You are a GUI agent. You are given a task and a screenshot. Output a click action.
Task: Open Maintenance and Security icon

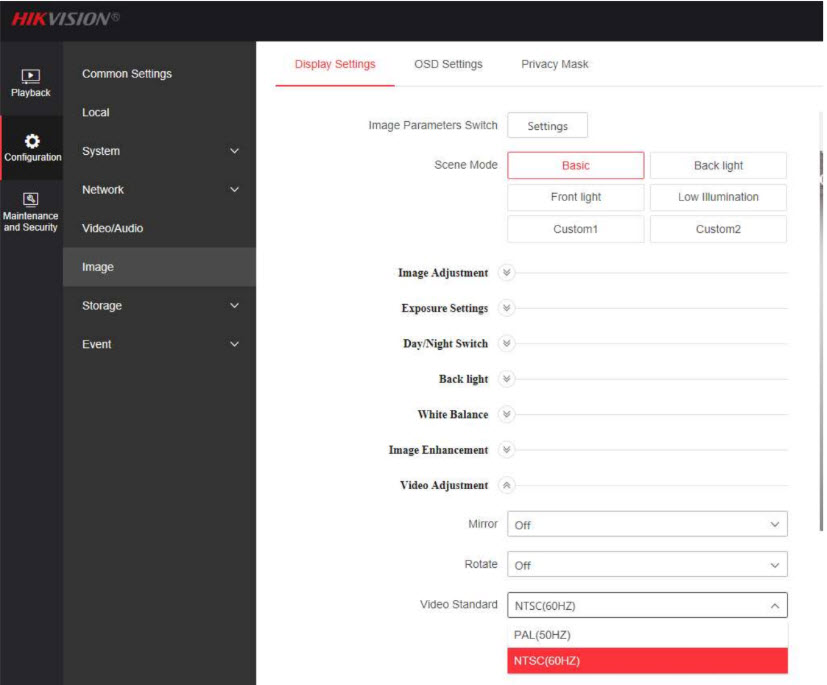[31, 199]
